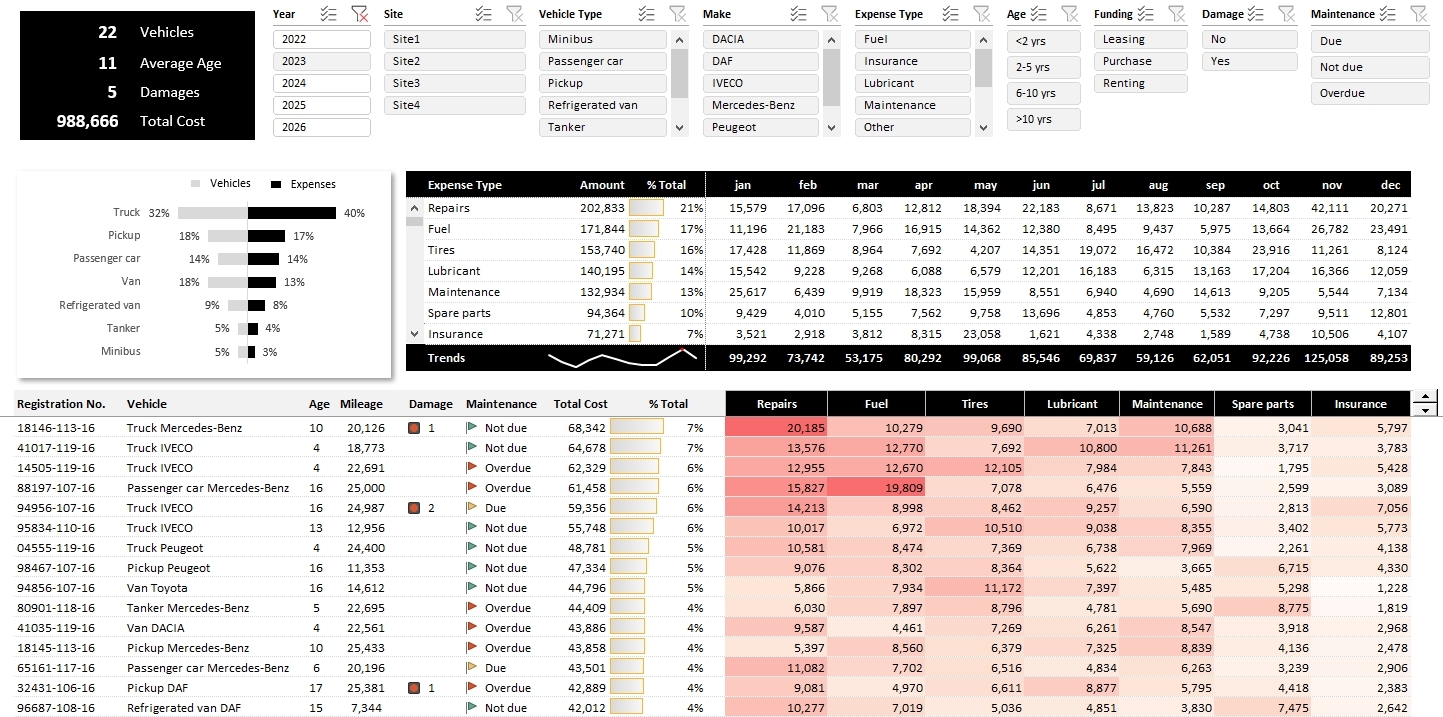Spin down arrow right of Insurance column header
The image size is (1443, 717).
[1424, 410]
